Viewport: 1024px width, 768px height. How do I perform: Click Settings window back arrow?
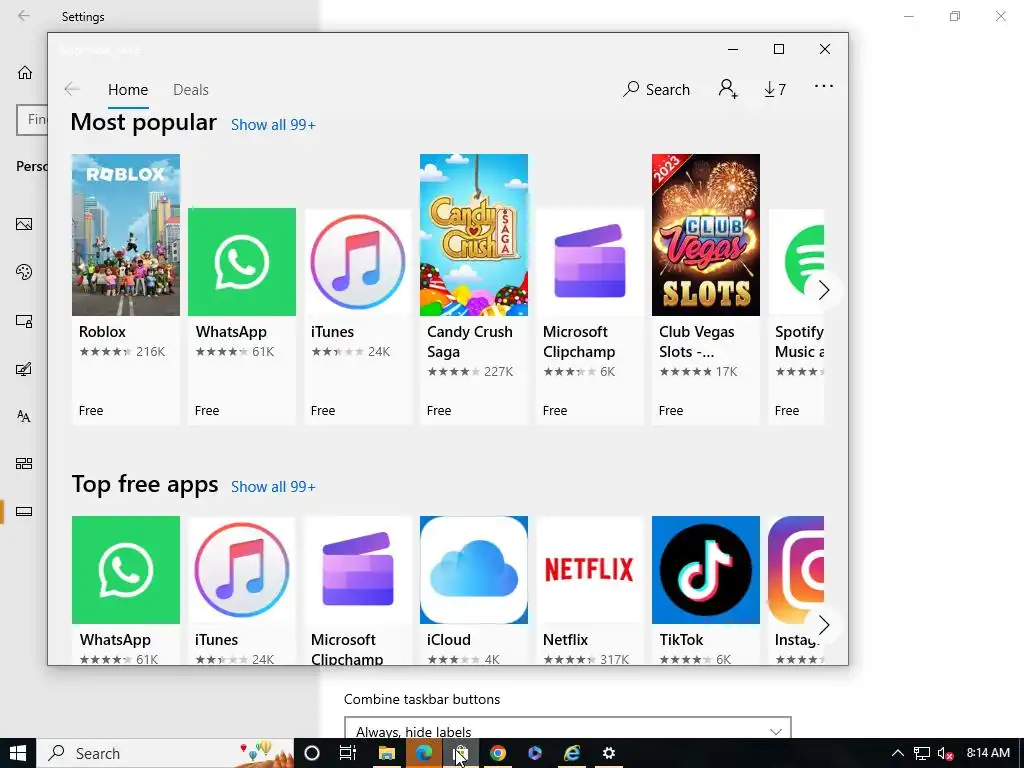[x=24, y=16]
